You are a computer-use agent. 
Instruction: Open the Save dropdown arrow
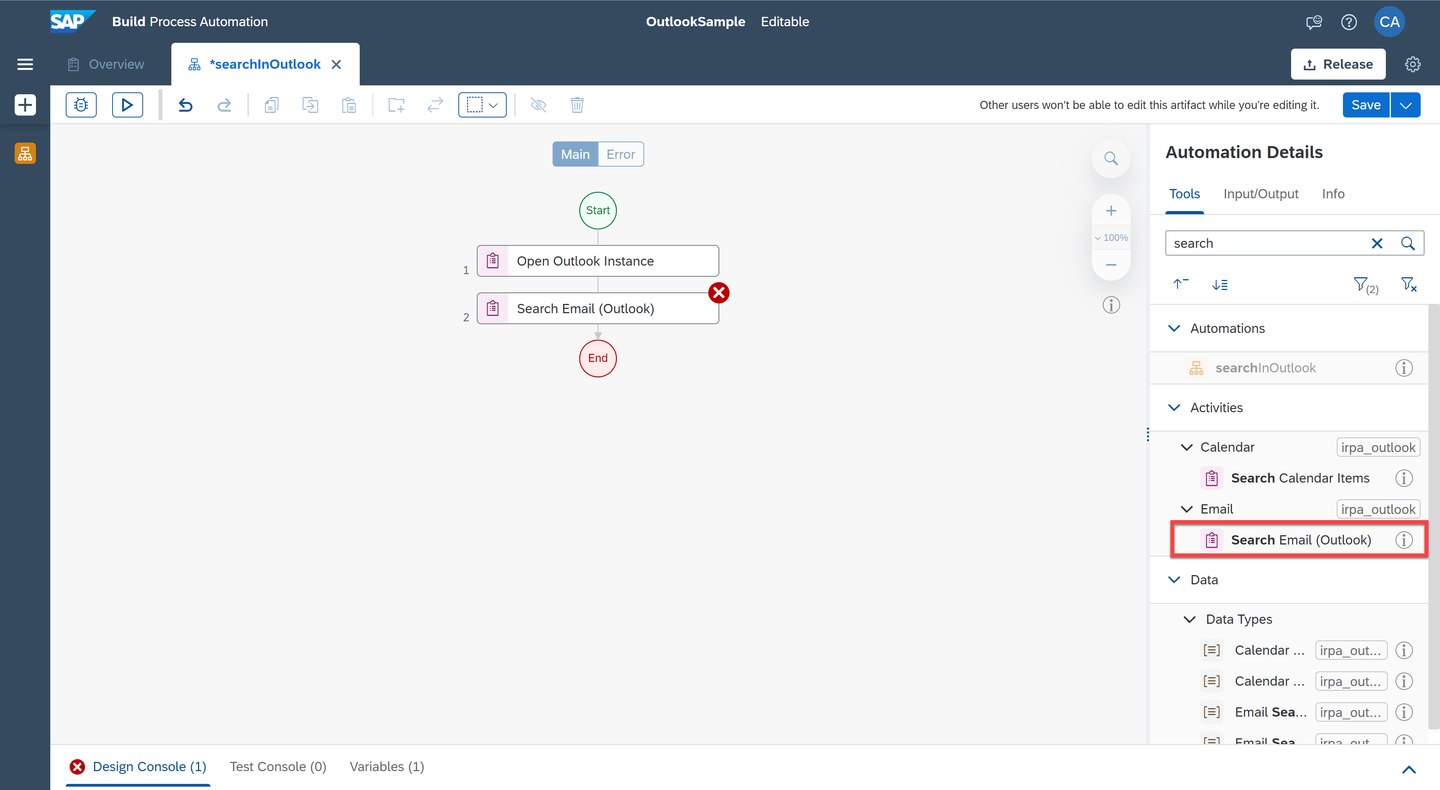(x=1407, y=105)
